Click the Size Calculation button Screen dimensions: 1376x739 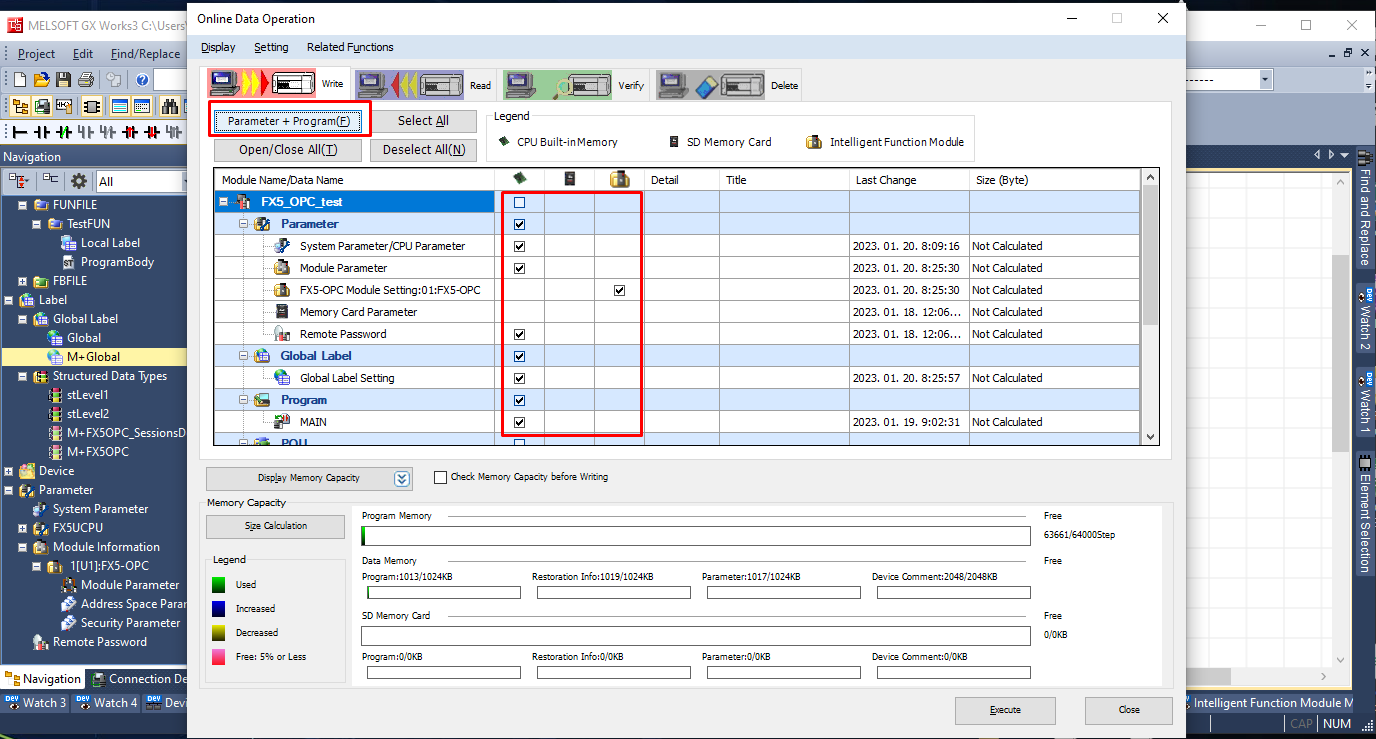pyautogui.click(x=277, y=526)
